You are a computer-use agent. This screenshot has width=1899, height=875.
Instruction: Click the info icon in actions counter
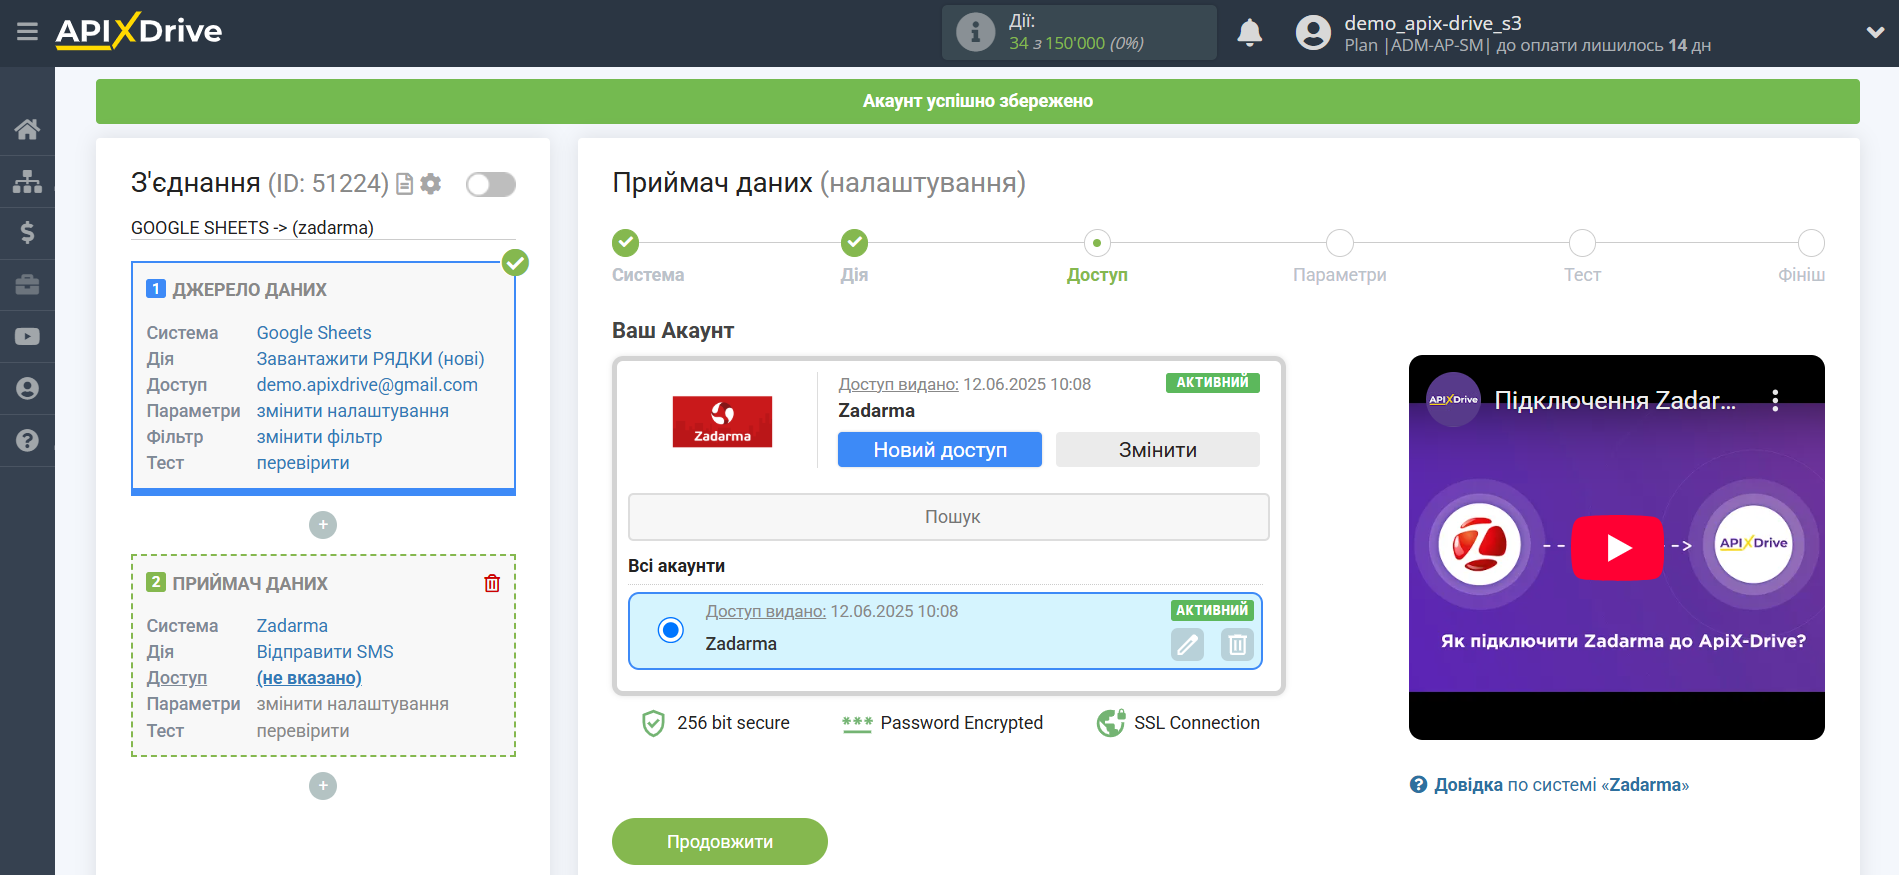[975, 32]
